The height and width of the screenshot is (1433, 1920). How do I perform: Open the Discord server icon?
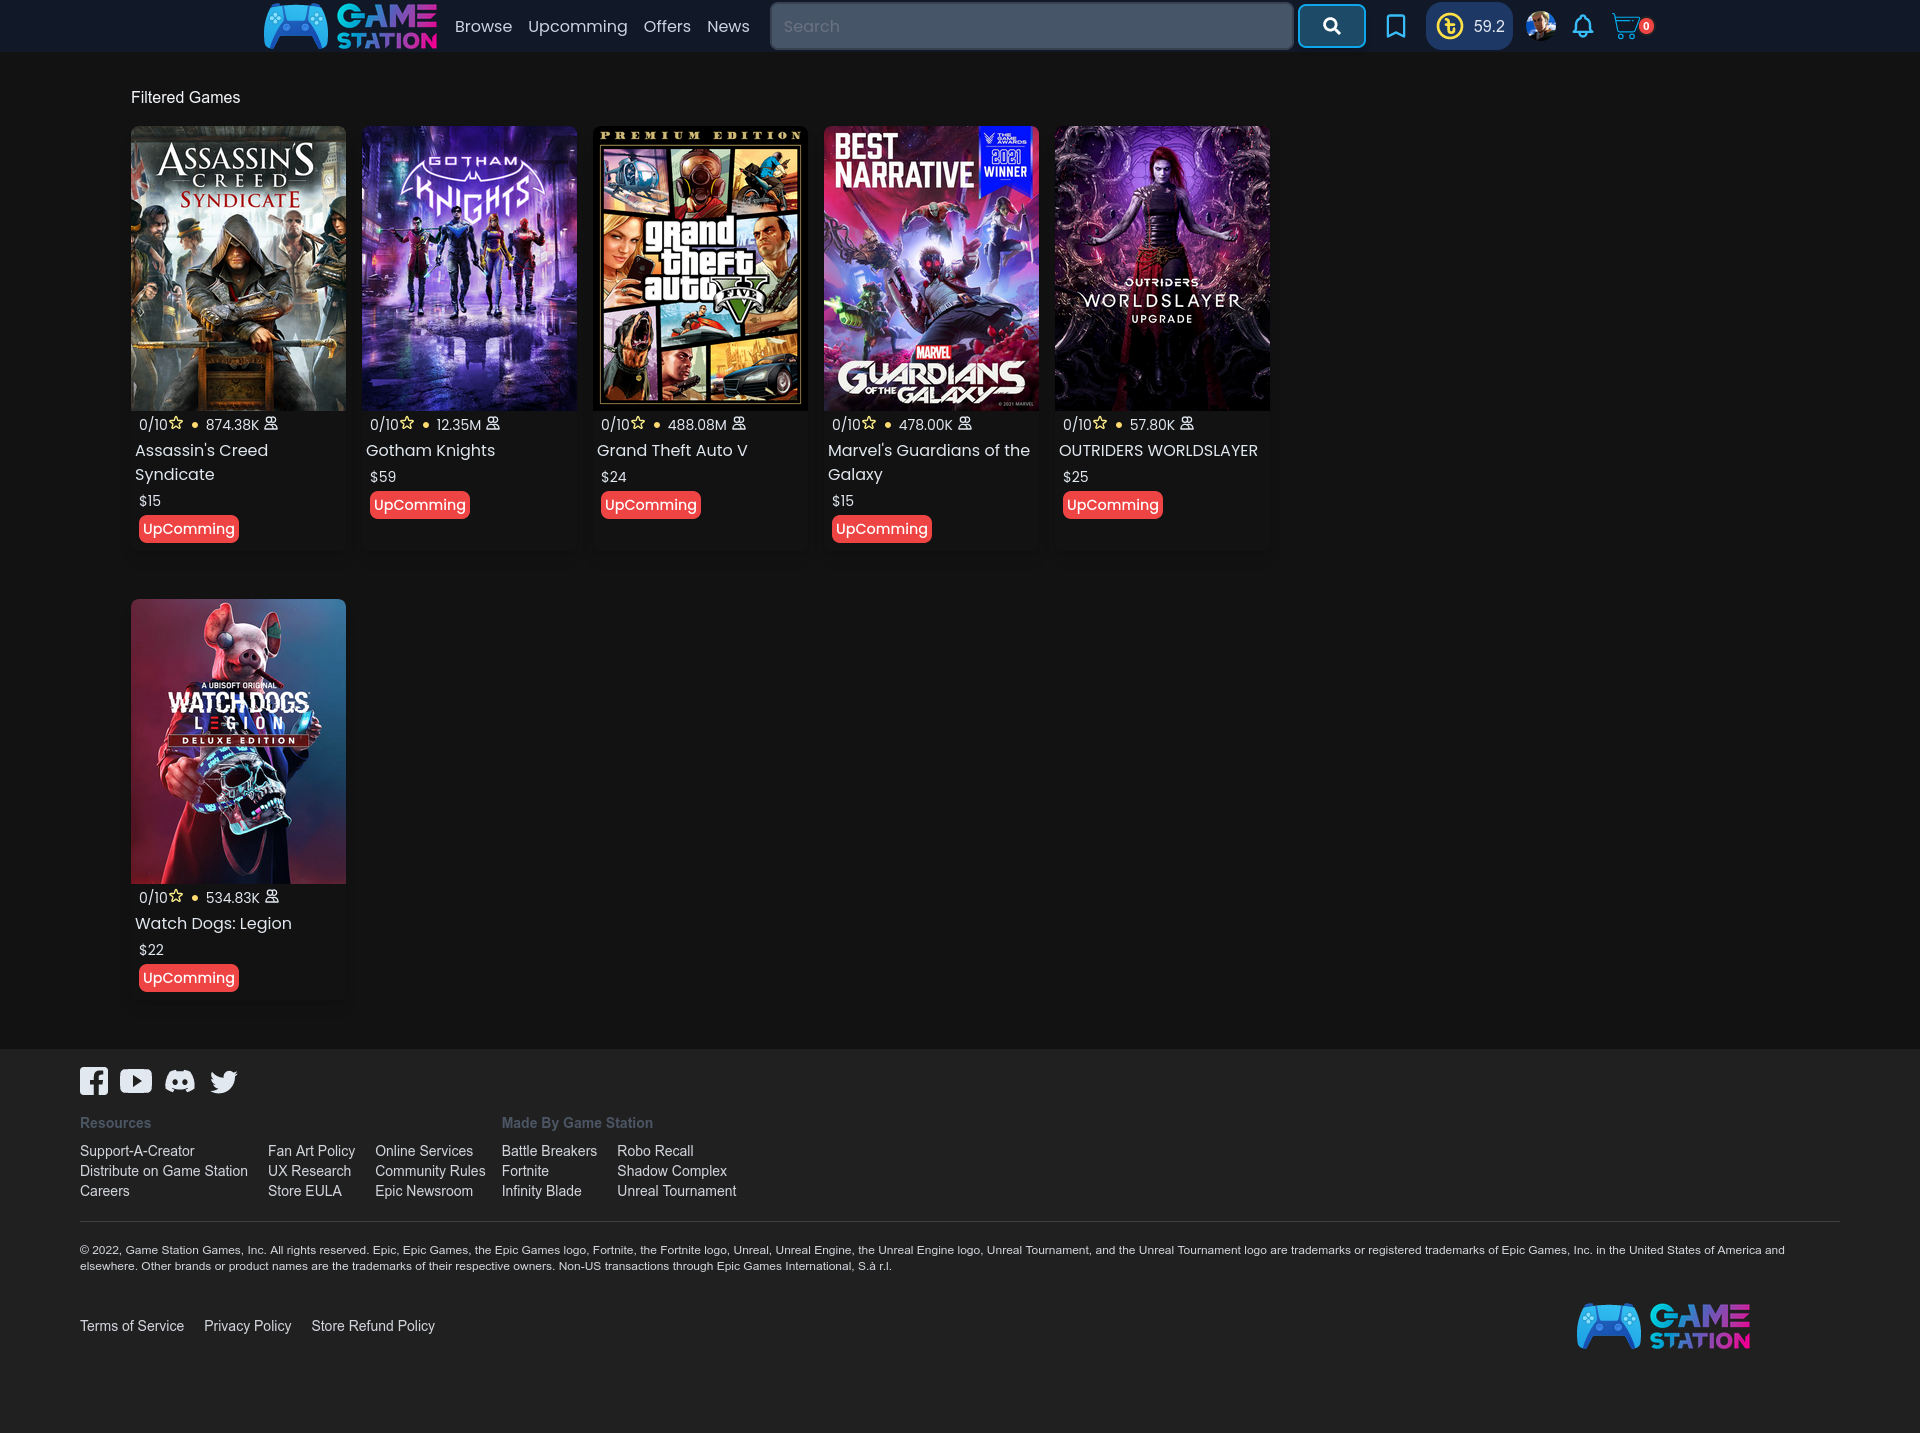pos(180,1081)
